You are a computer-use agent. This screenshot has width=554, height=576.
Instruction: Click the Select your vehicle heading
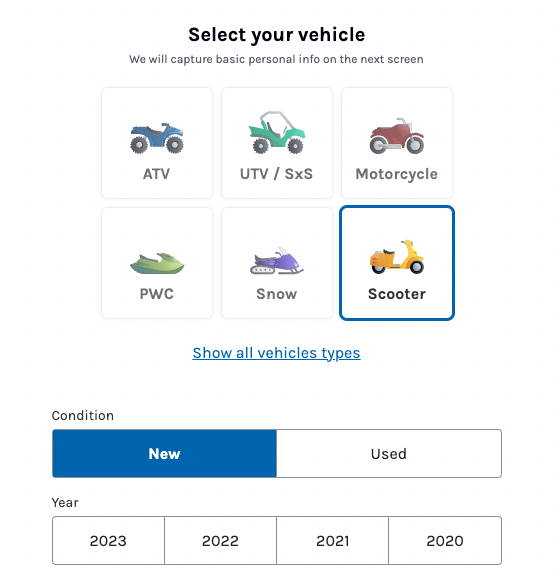(x=277, y=35)
